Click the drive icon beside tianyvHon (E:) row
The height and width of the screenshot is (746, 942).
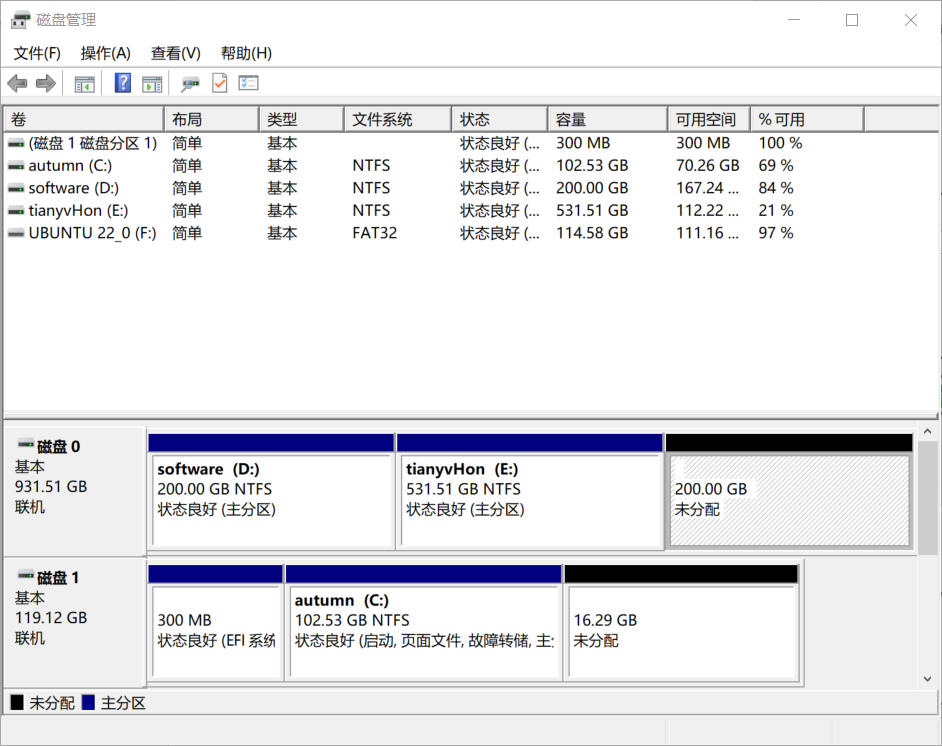pyautogui.click(x=16, y=211)
